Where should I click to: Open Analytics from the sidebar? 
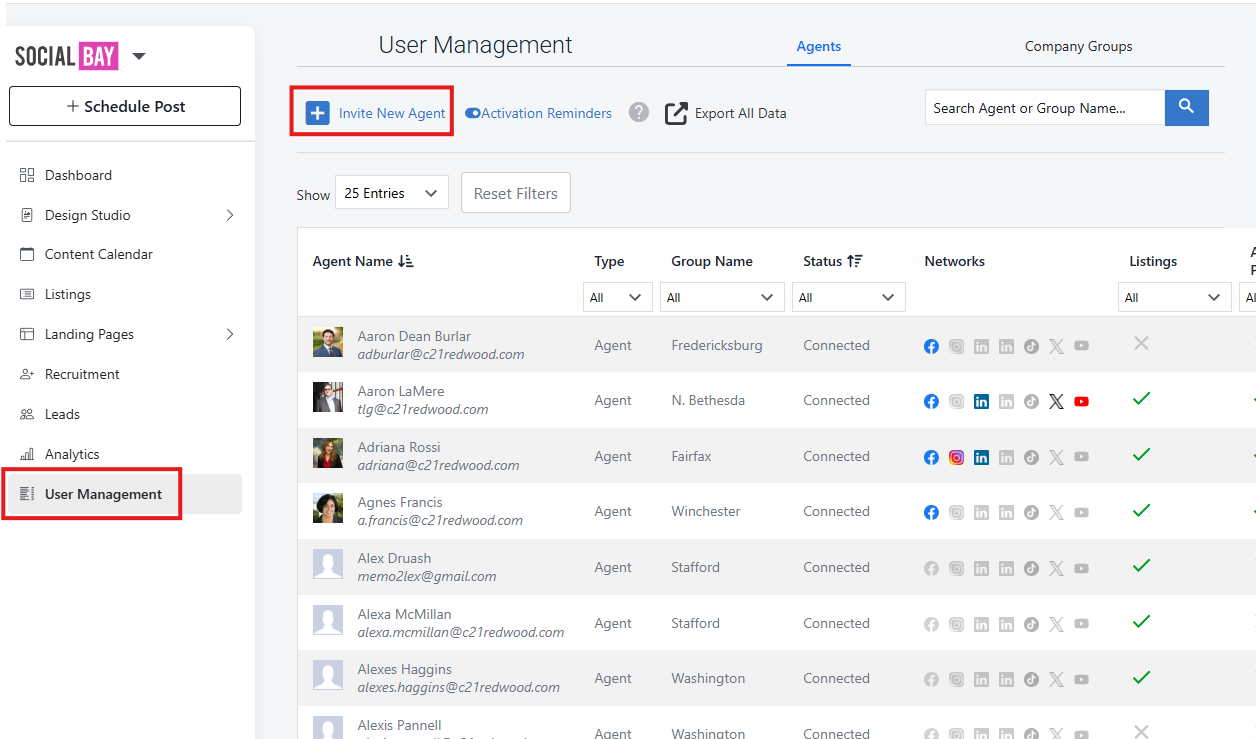[72, 454]
